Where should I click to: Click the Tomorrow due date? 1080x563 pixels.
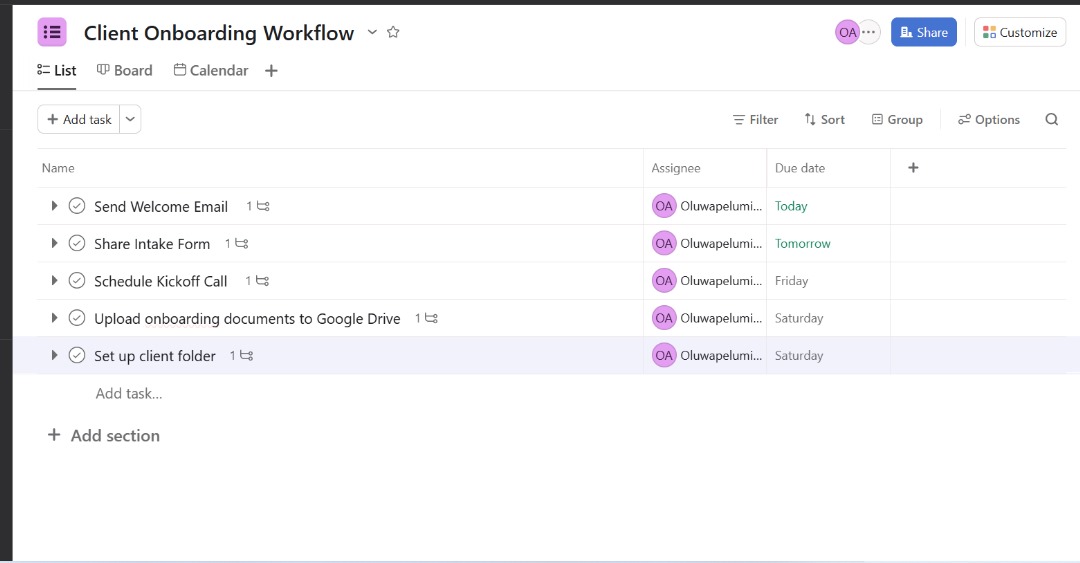click(802, 243)
